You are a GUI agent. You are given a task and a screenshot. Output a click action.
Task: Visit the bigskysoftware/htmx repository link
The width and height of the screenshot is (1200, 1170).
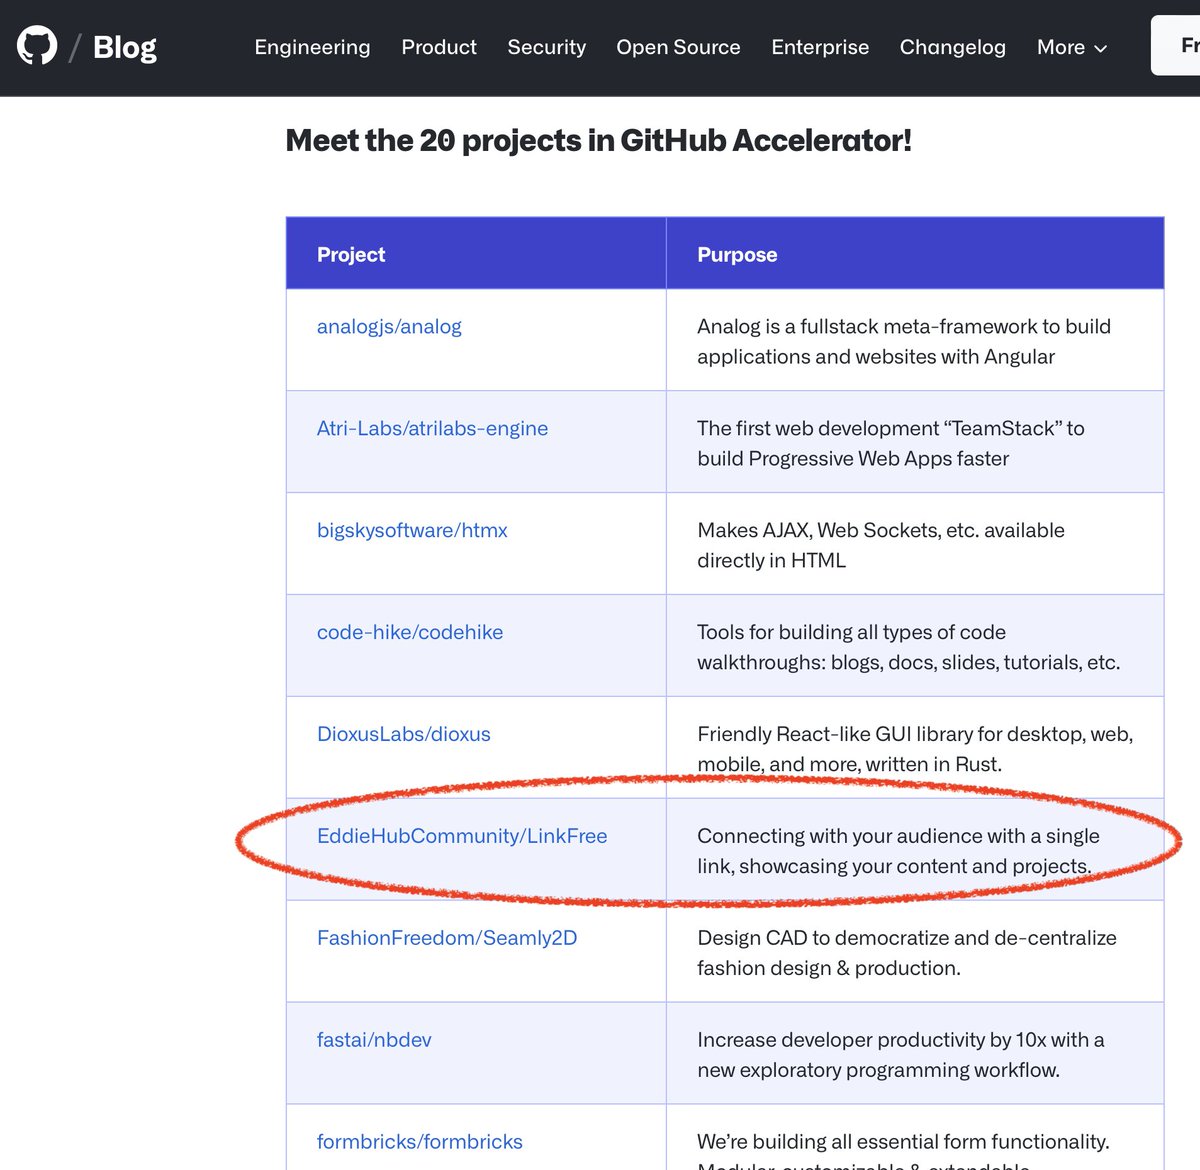412,530
